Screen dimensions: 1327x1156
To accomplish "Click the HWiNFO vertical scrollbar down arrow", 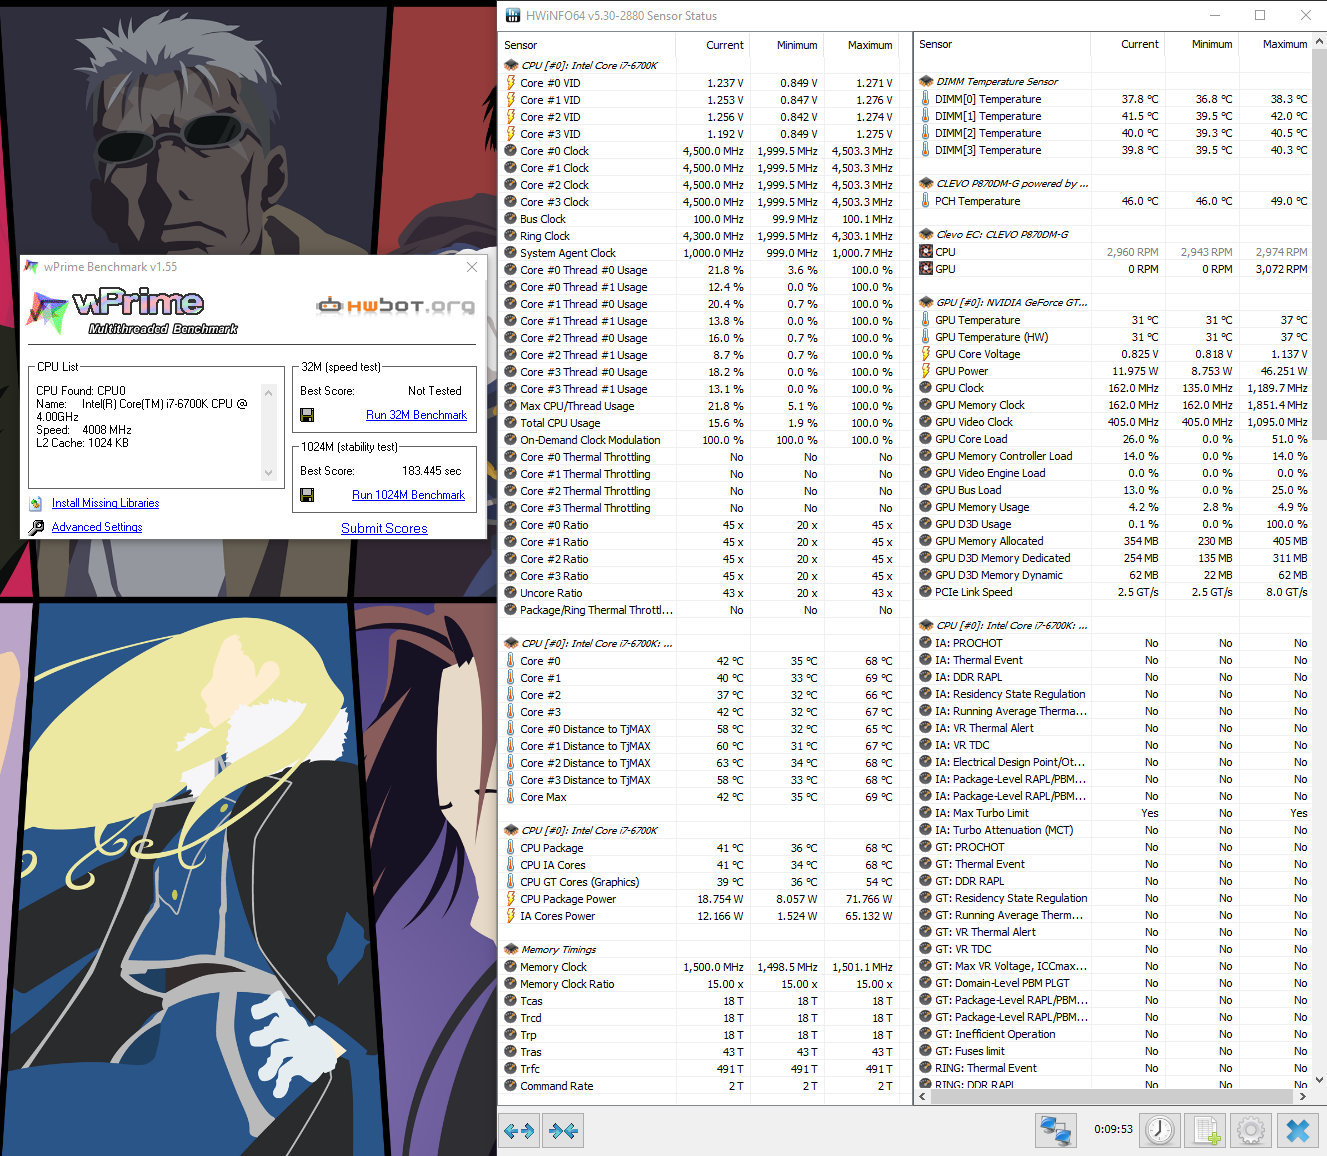I will coord(1319,1080).
